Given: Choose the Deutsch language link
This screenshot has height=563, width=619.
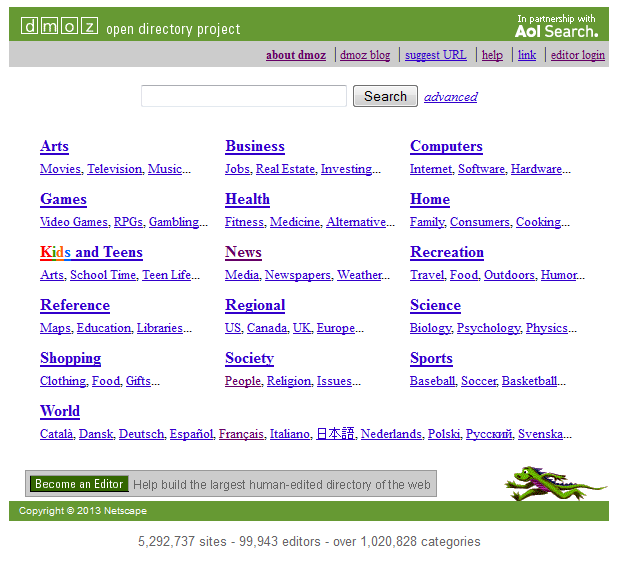Looking at the screenshot, I should tap(141, 434).
